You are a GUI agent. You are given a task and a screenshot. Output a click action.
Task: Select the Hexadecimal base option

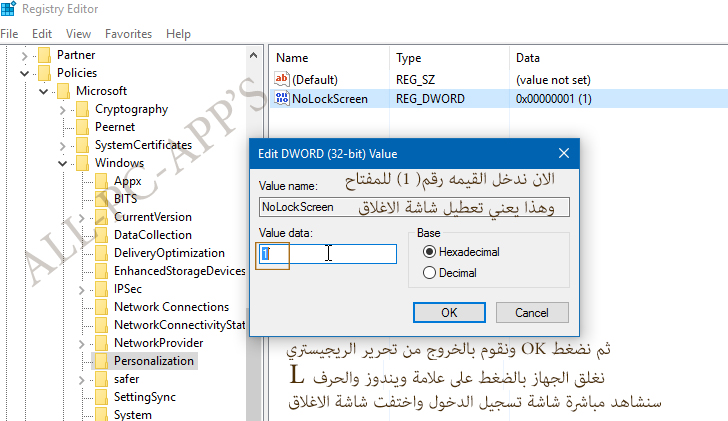click(430, 252)
